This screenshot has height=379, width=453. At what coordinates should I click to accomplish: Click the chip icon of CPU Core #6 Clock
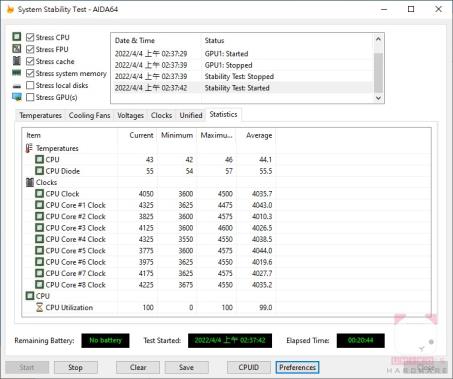click(x=39, y=262)
